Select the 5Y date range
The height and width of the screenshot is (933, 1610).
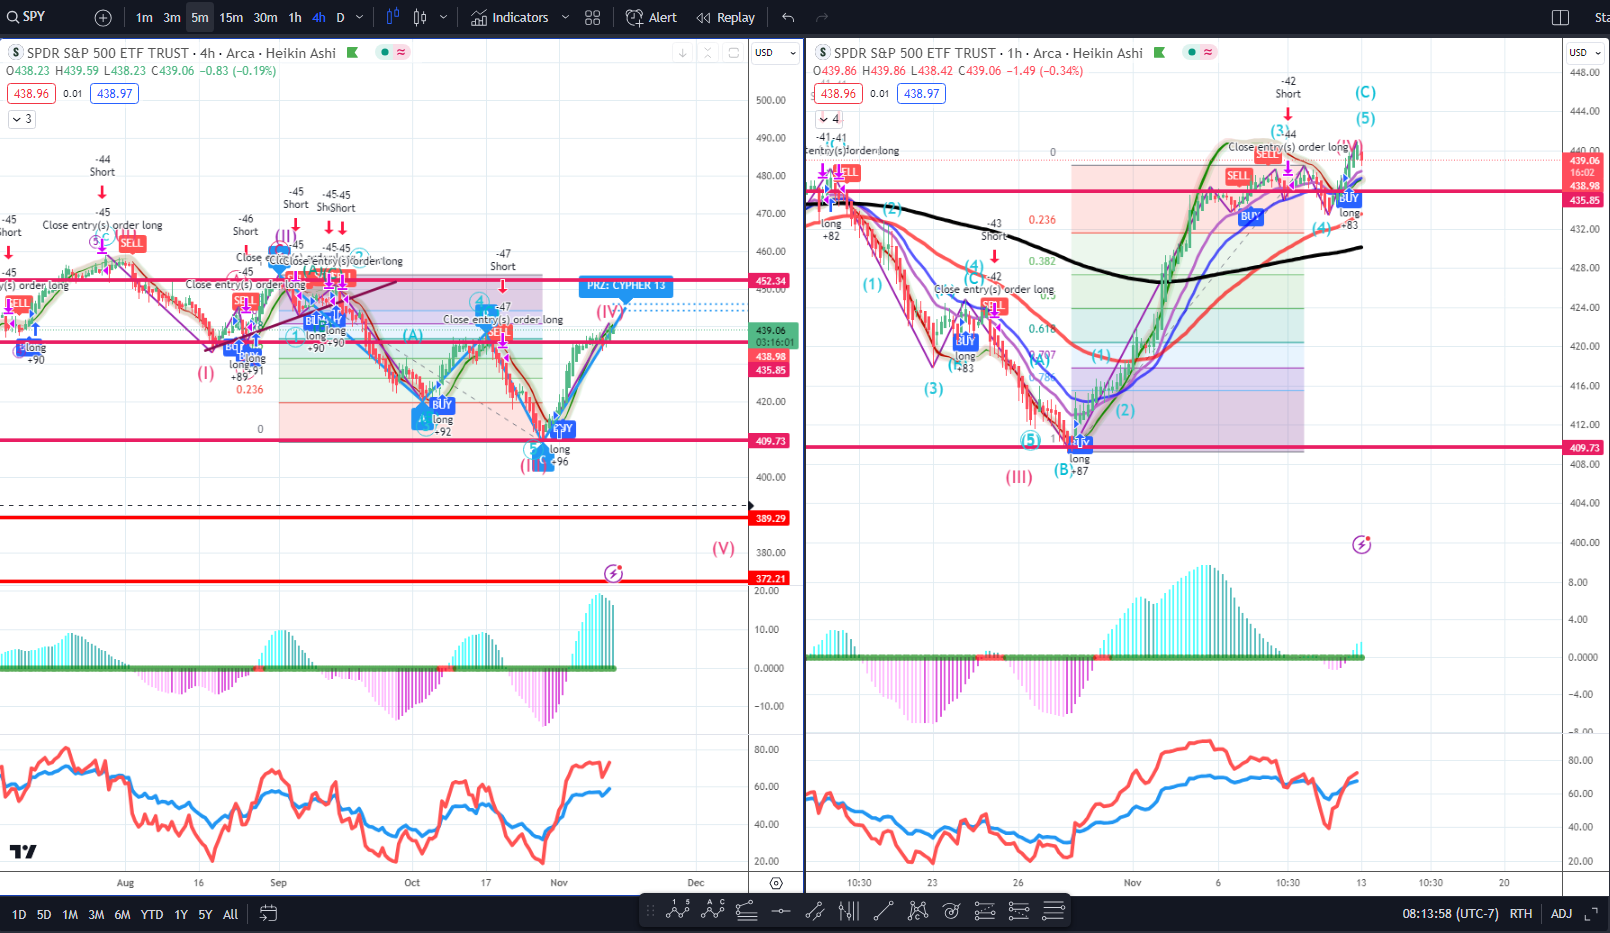205,914
